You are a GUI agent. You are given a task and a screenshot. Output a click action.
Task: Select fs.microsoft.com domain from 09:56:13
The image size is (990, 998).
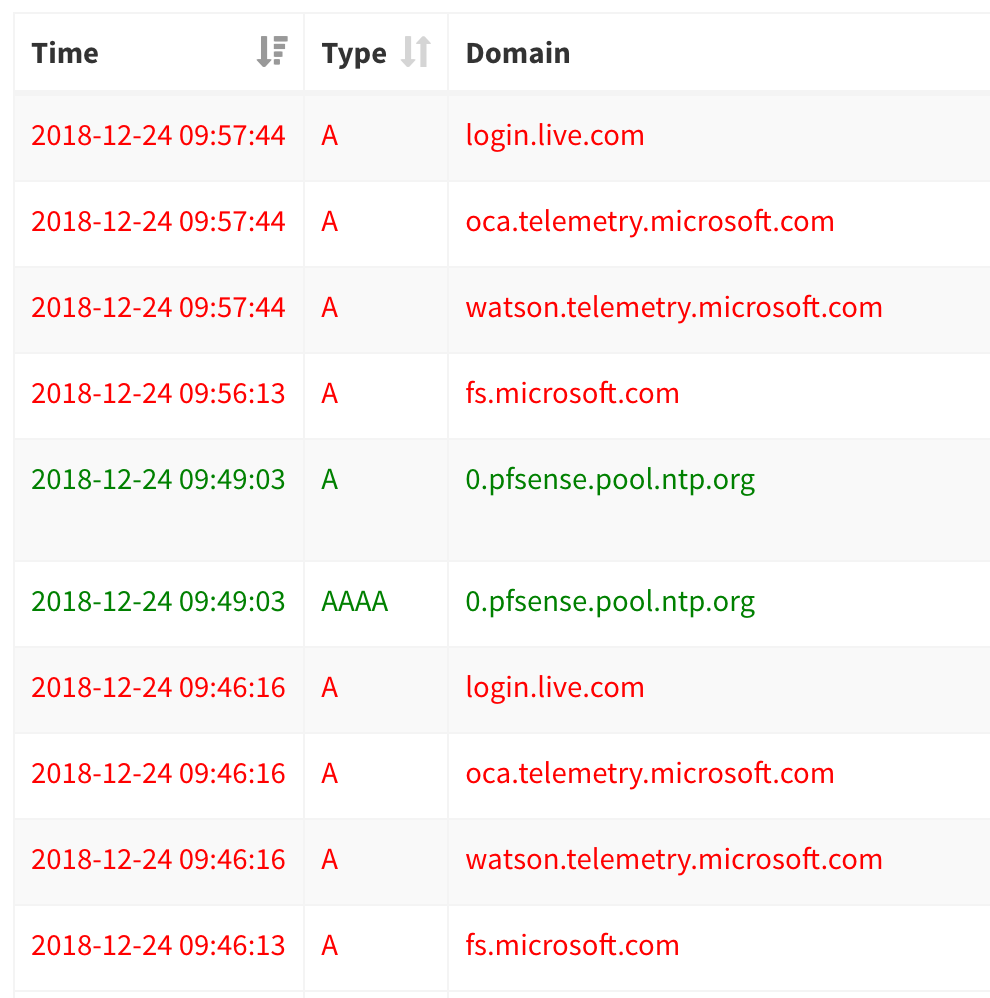pyautogui.click(x=572, y=393)
